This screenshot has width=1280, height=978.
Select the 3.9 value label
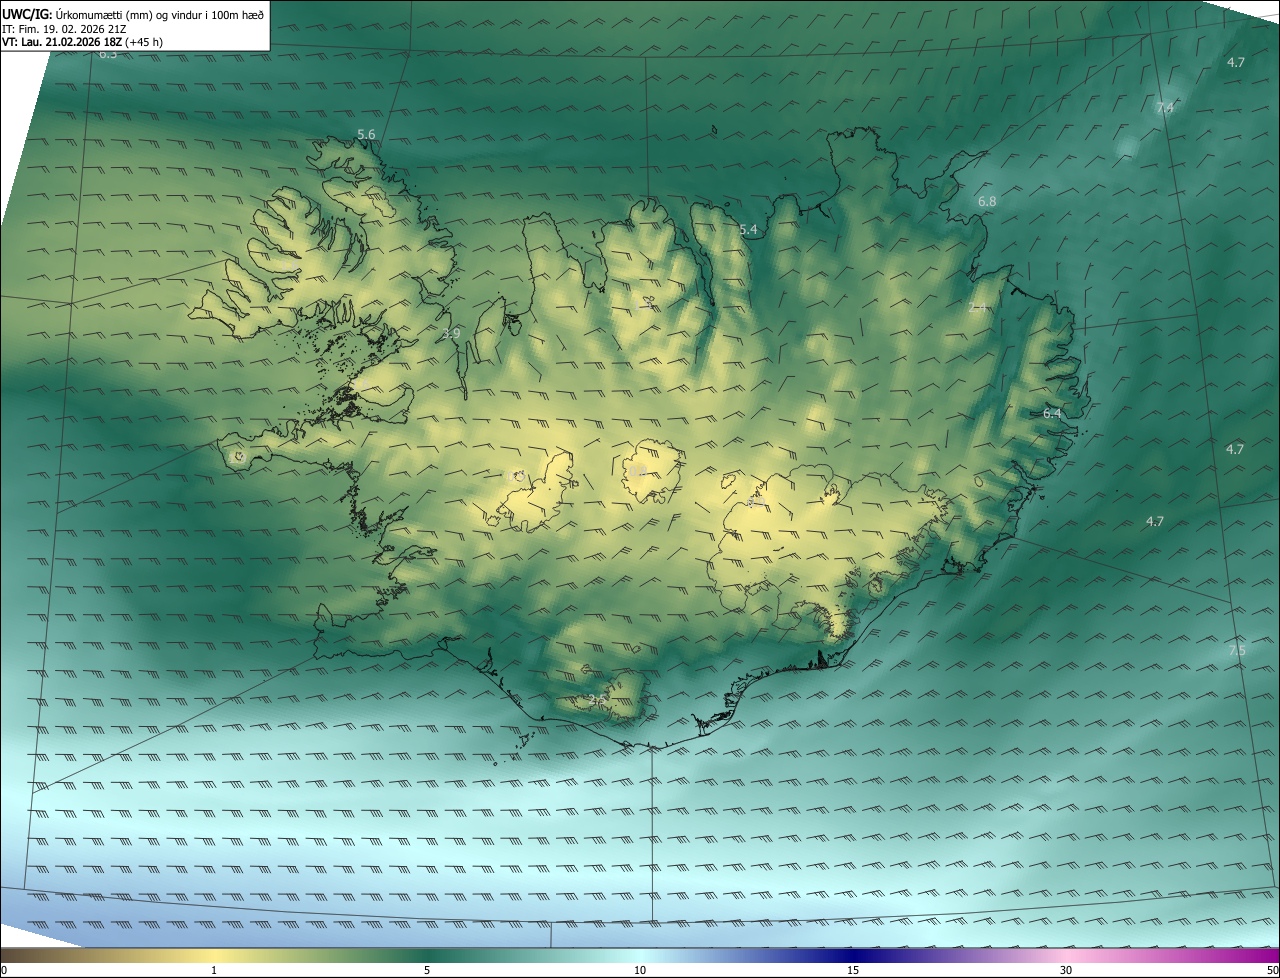point(451,333)
